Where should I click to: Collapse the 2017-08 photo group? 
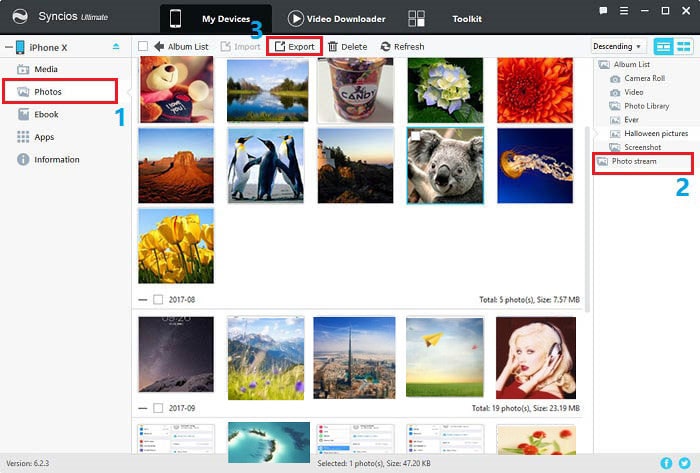point(143,300)
